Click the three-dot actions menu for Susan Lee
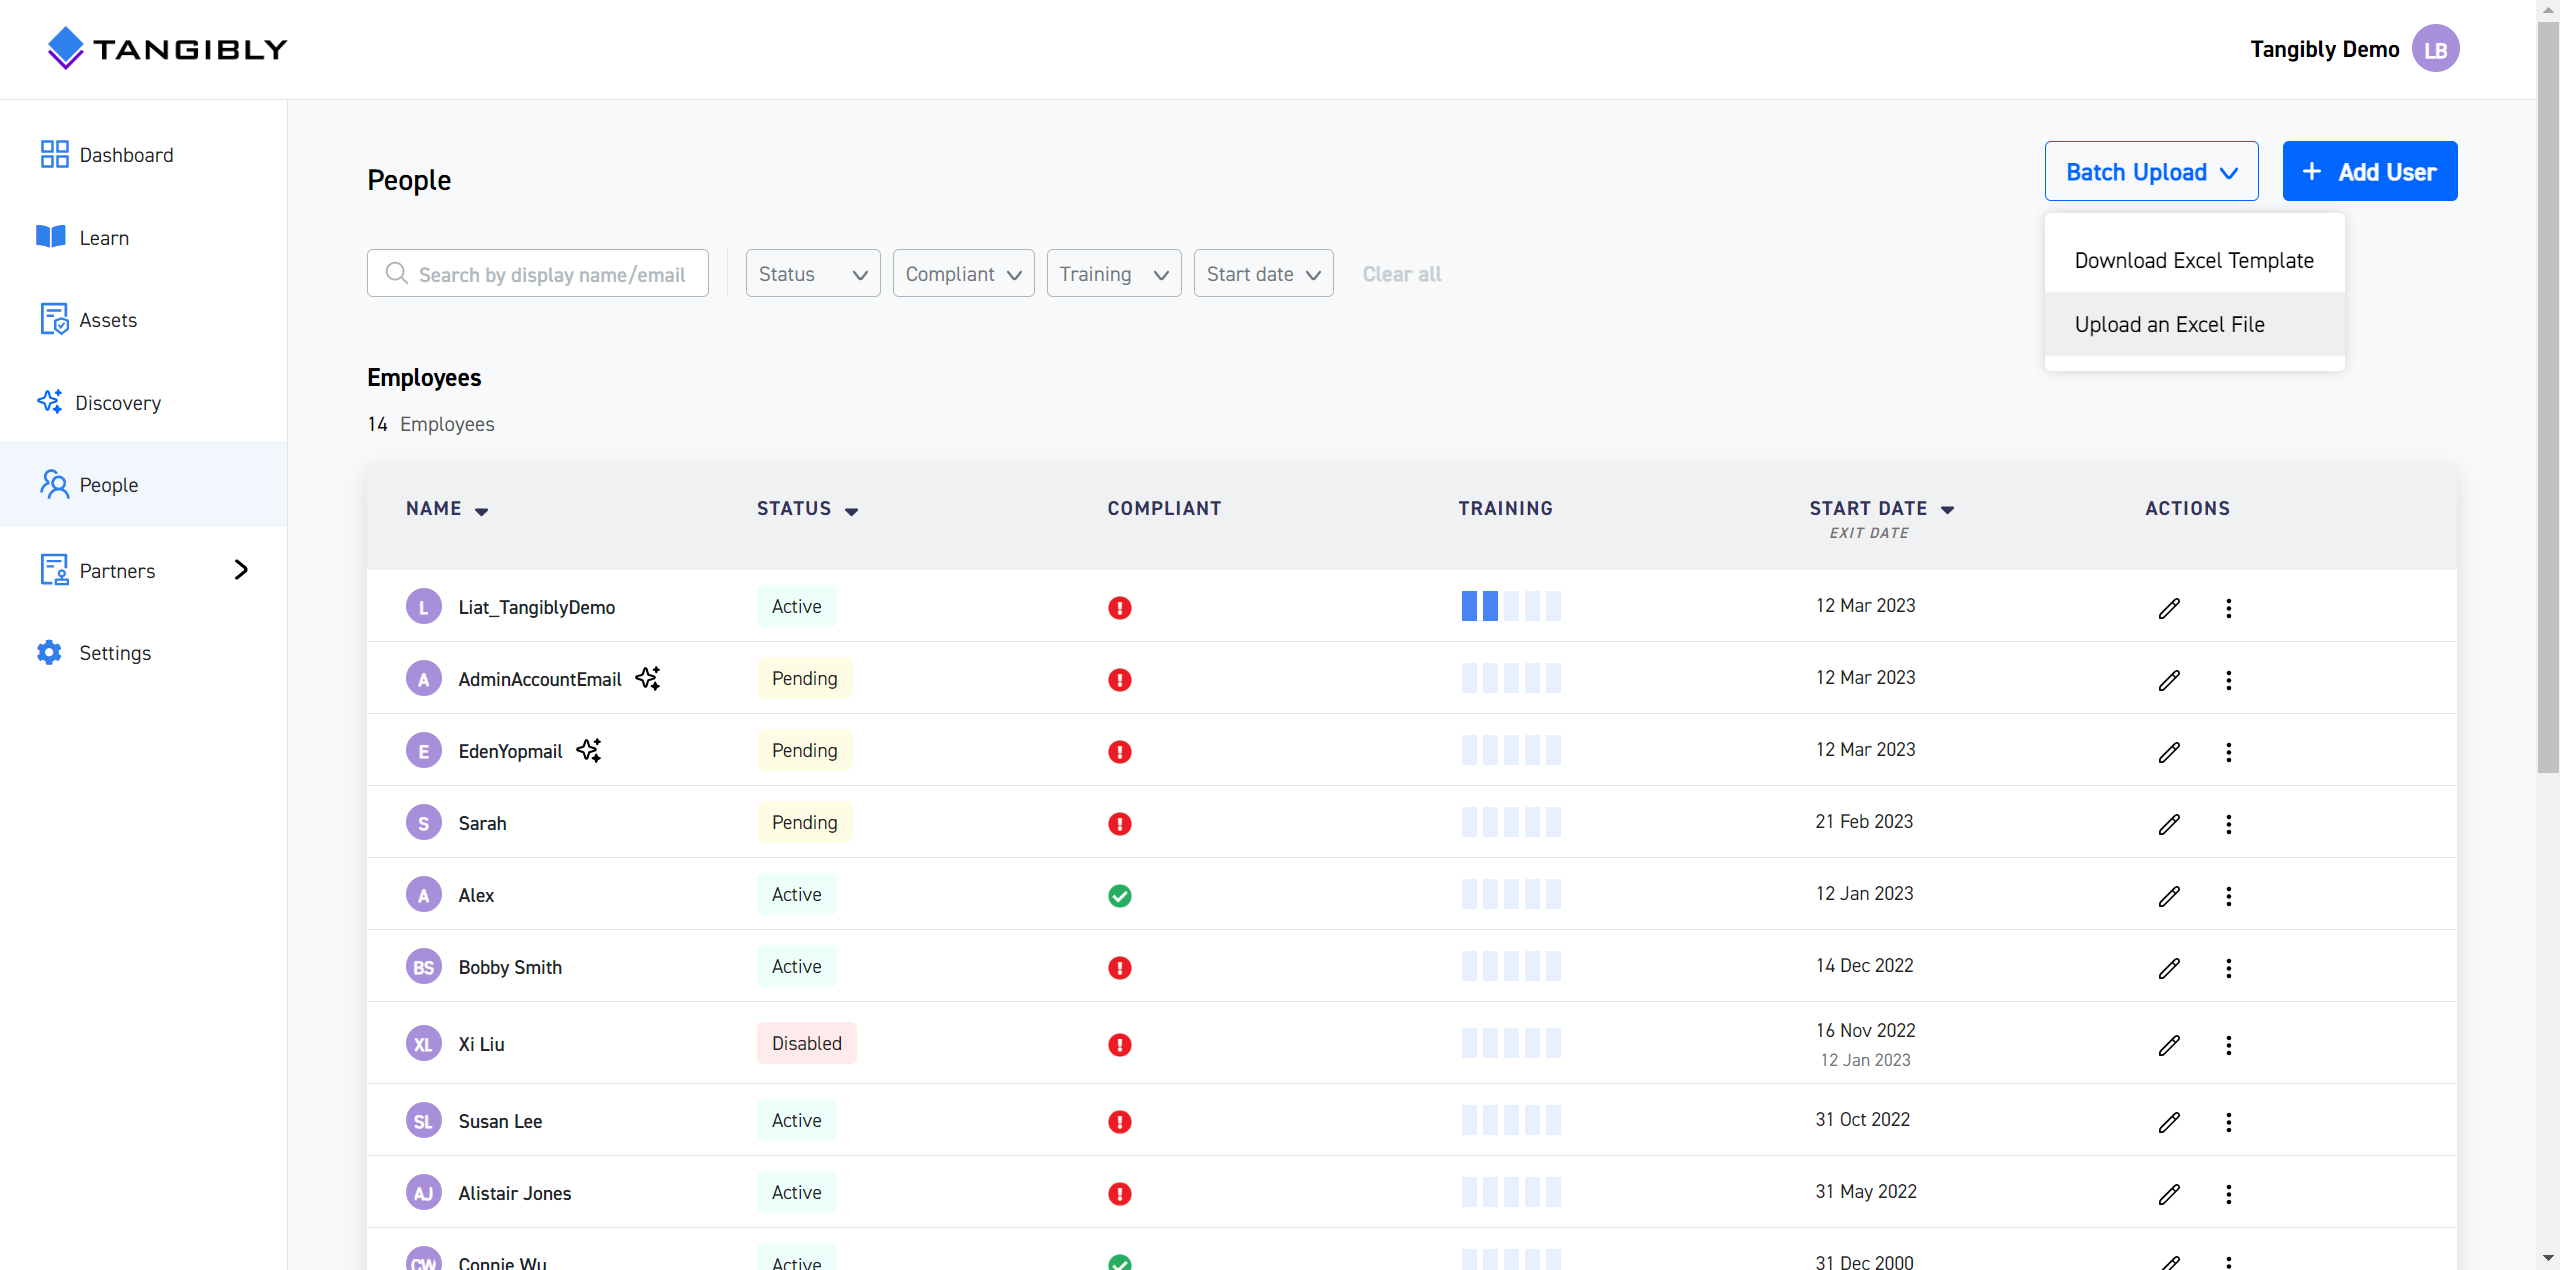Image resolution: width=2560 pixels, height=1270 pixels. pyautogui.click(x=2227, y=1121)
